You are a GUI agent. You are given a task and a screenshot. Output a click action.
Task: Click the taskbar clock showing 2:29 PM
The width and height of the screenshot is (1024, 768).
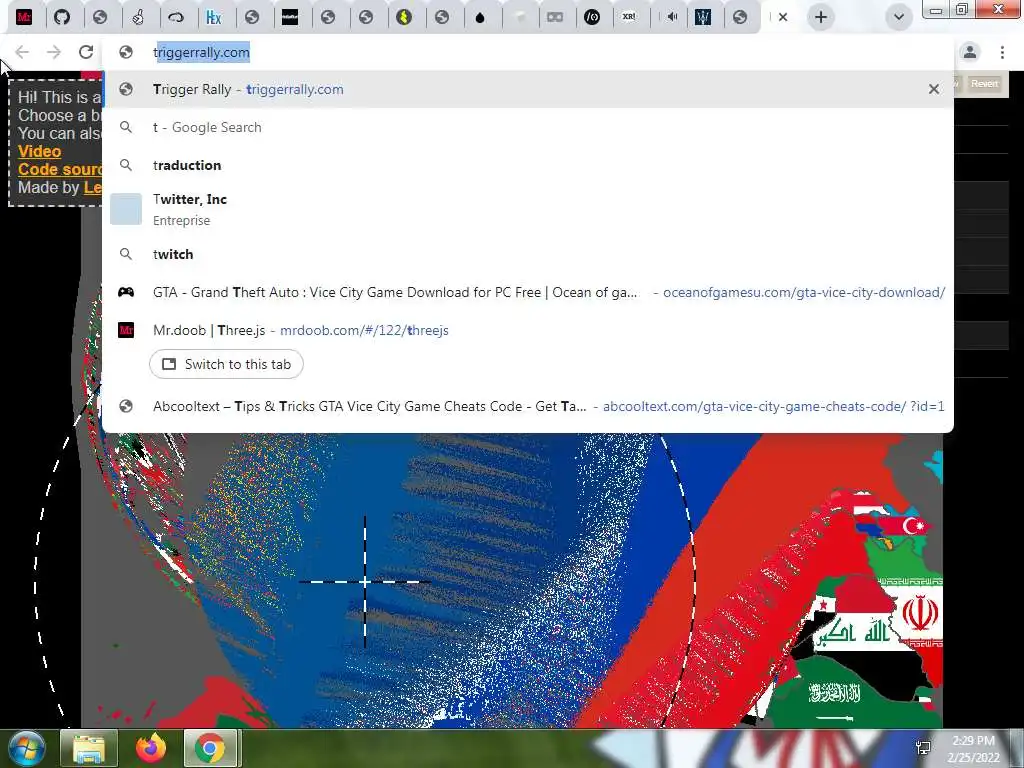973,749
